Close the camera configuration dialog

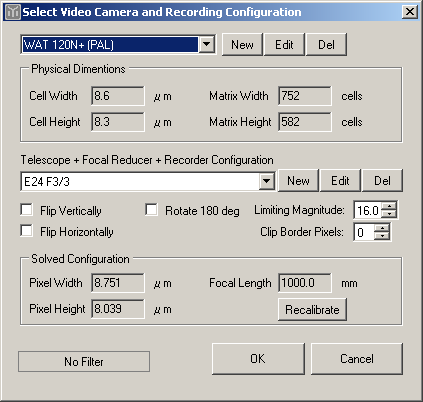(410, 12)
